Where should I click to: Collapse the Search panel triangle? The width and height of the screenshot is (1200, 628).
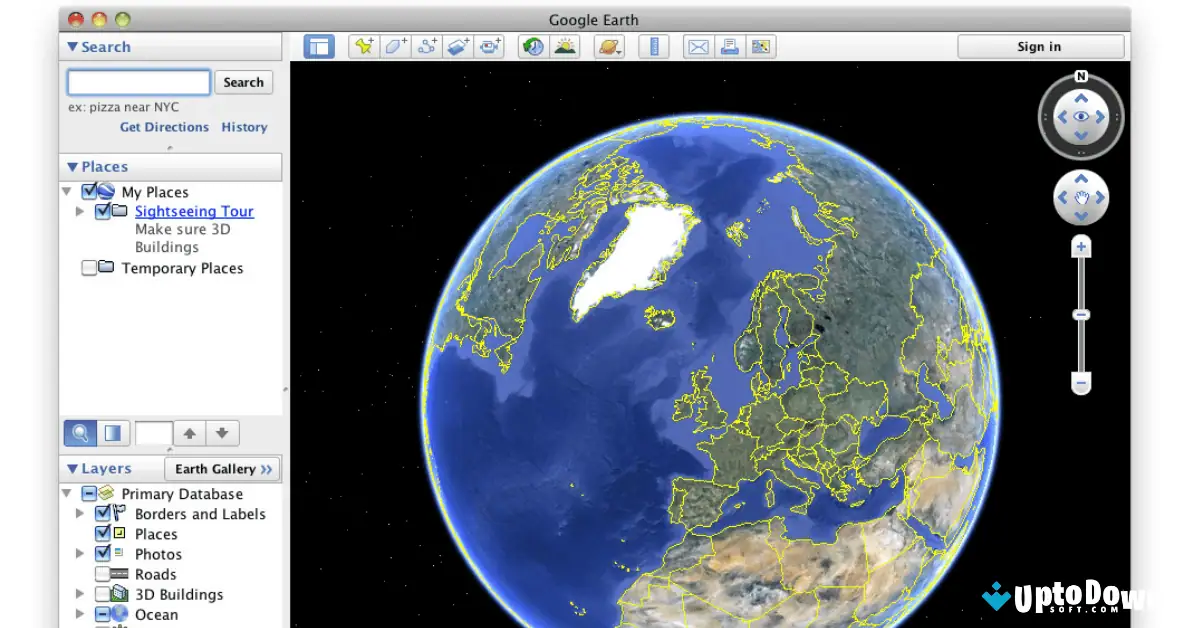(71, 46)
